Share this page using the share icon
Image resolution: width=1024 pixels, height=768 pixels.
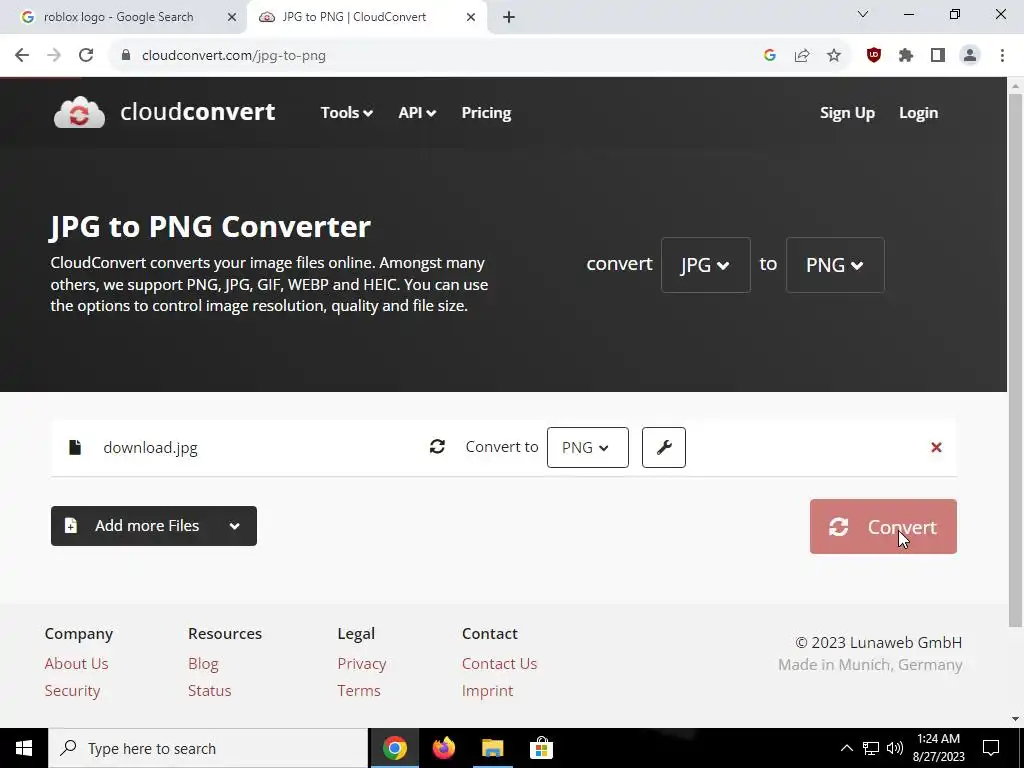click(x=802, y=56)
